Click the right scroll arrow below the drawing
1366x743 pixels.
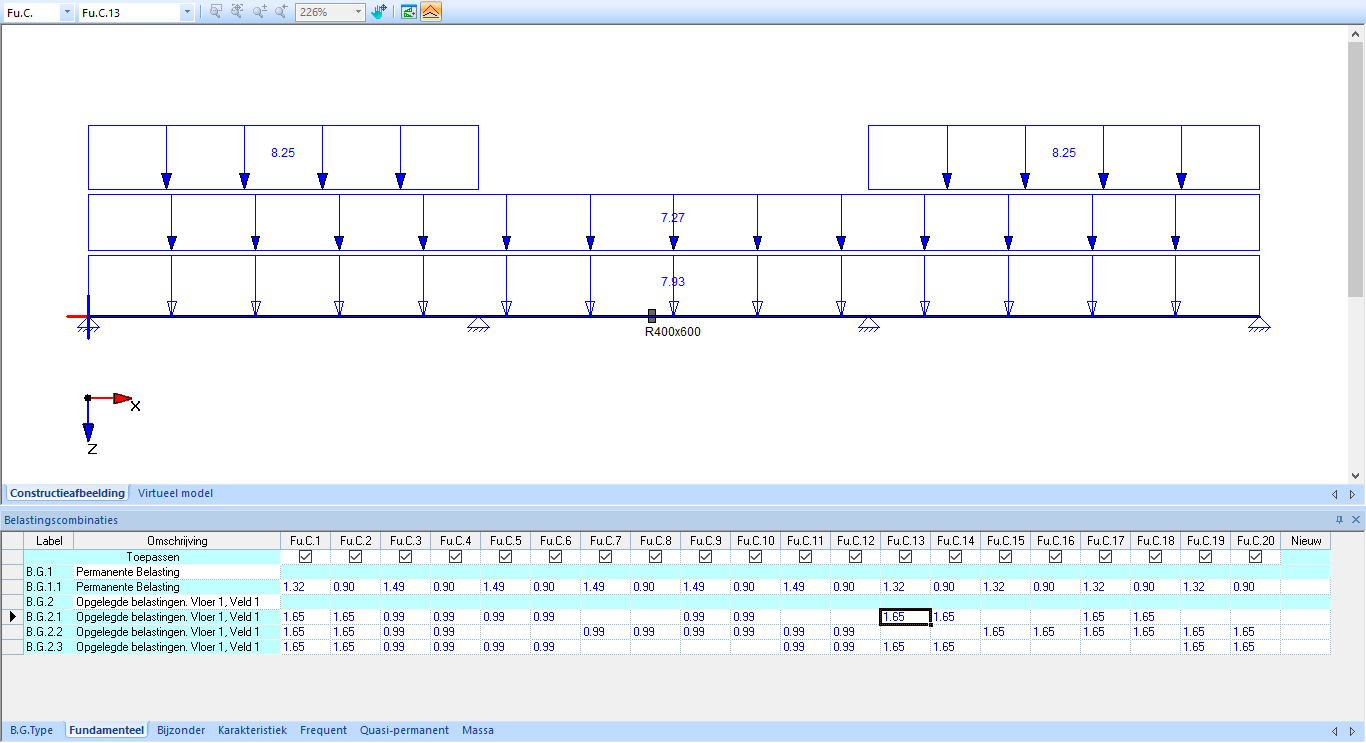point(1352,492)
